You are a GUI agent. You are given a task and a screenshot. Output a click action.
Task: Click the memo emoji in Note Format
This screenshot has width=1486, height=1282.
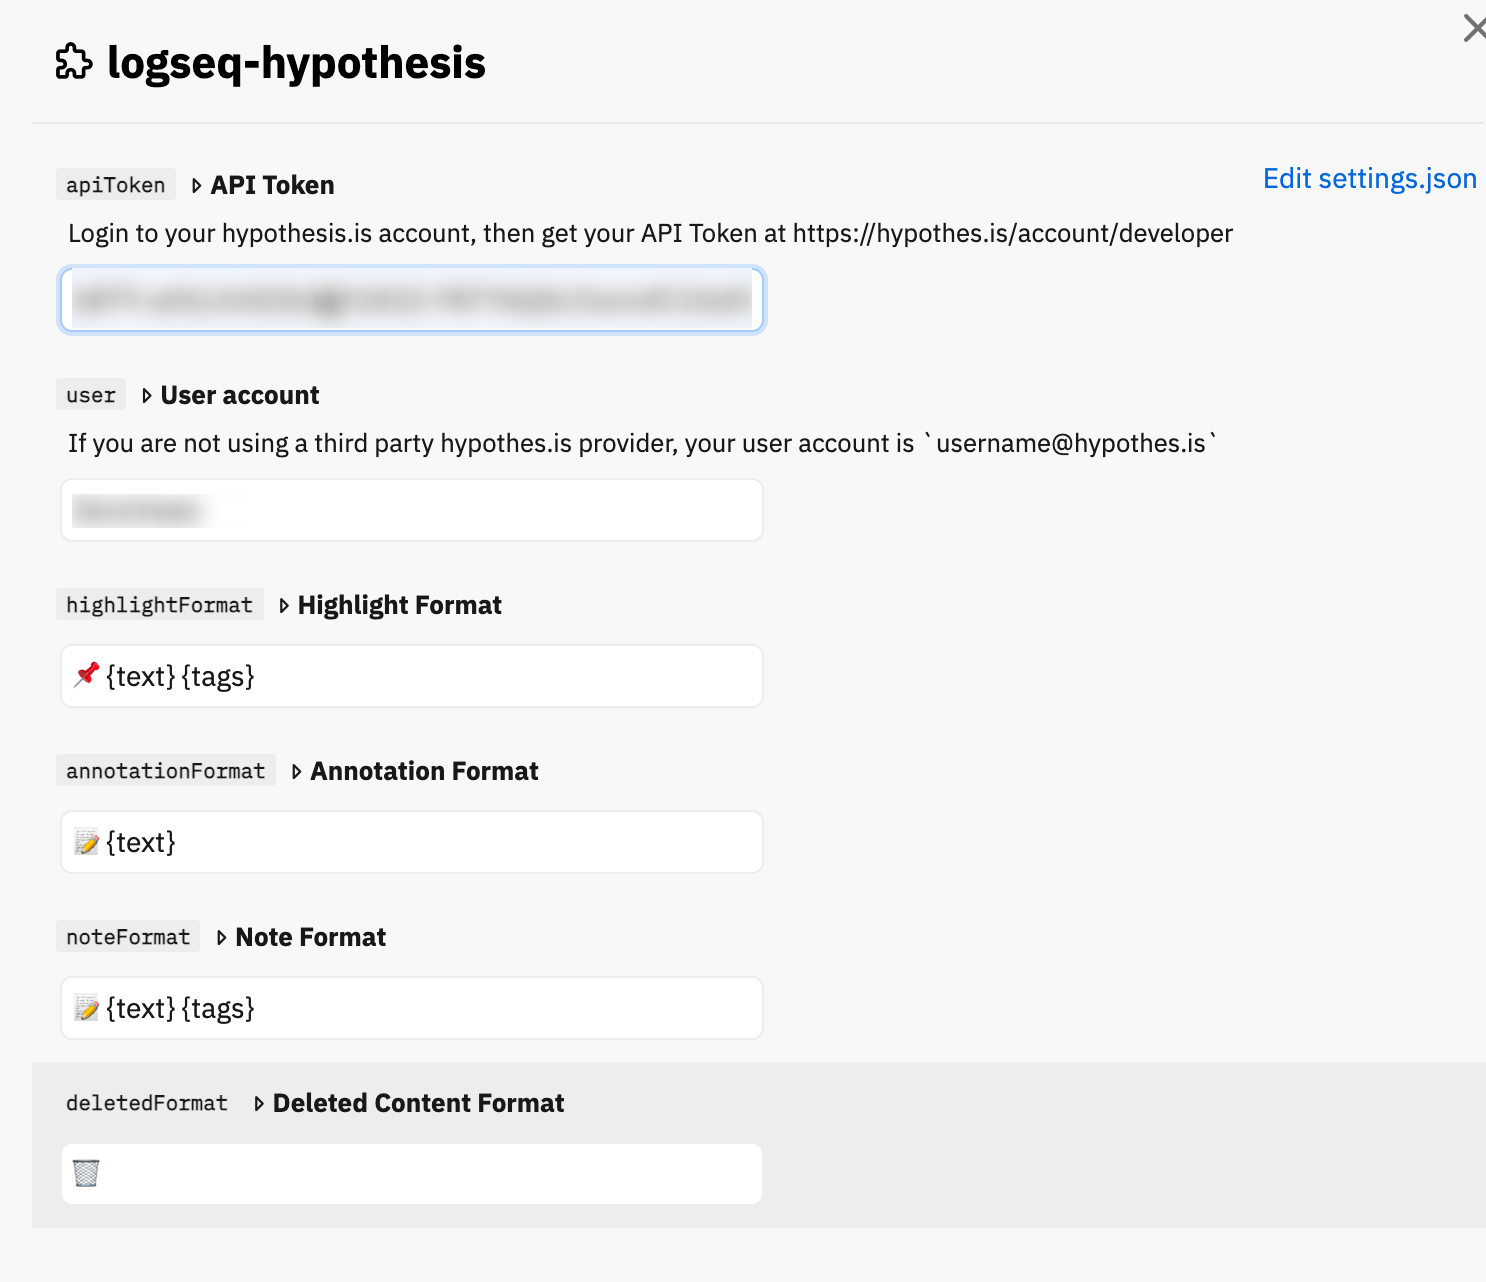(x=87, y=1008)
